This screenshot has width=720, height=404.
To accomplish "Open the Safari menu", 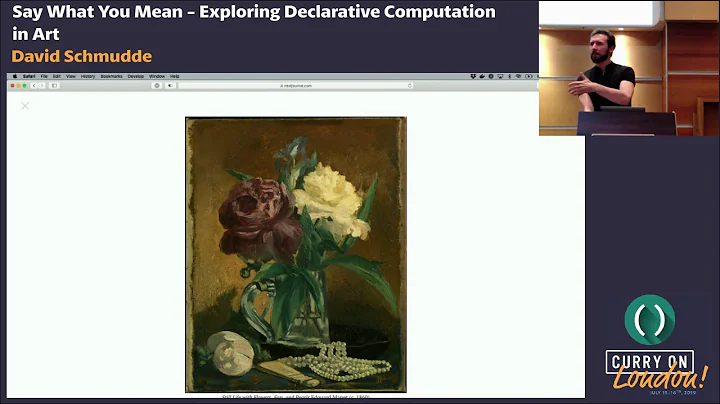I will click(29, 76).
